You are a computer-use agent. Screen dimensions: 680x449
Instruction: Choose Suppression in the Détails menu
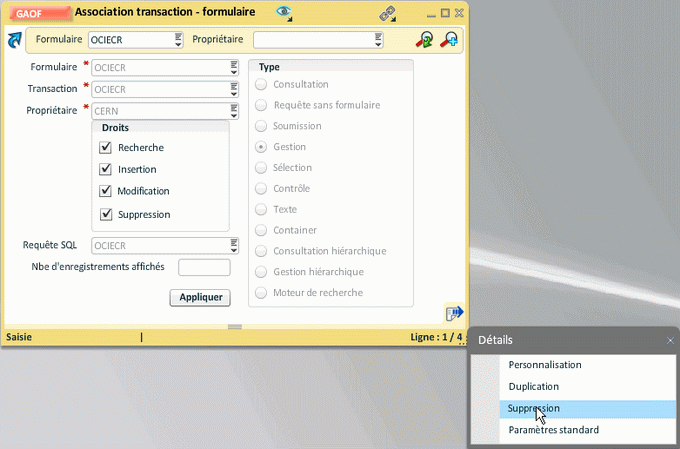click(x=533, y=409)
